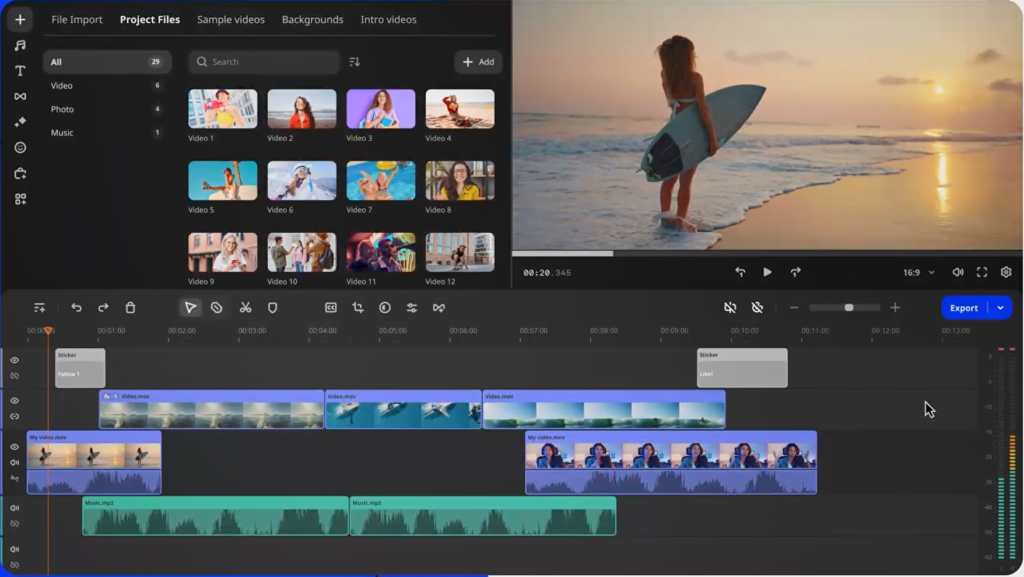Click the Export button

tap(963, 307)
